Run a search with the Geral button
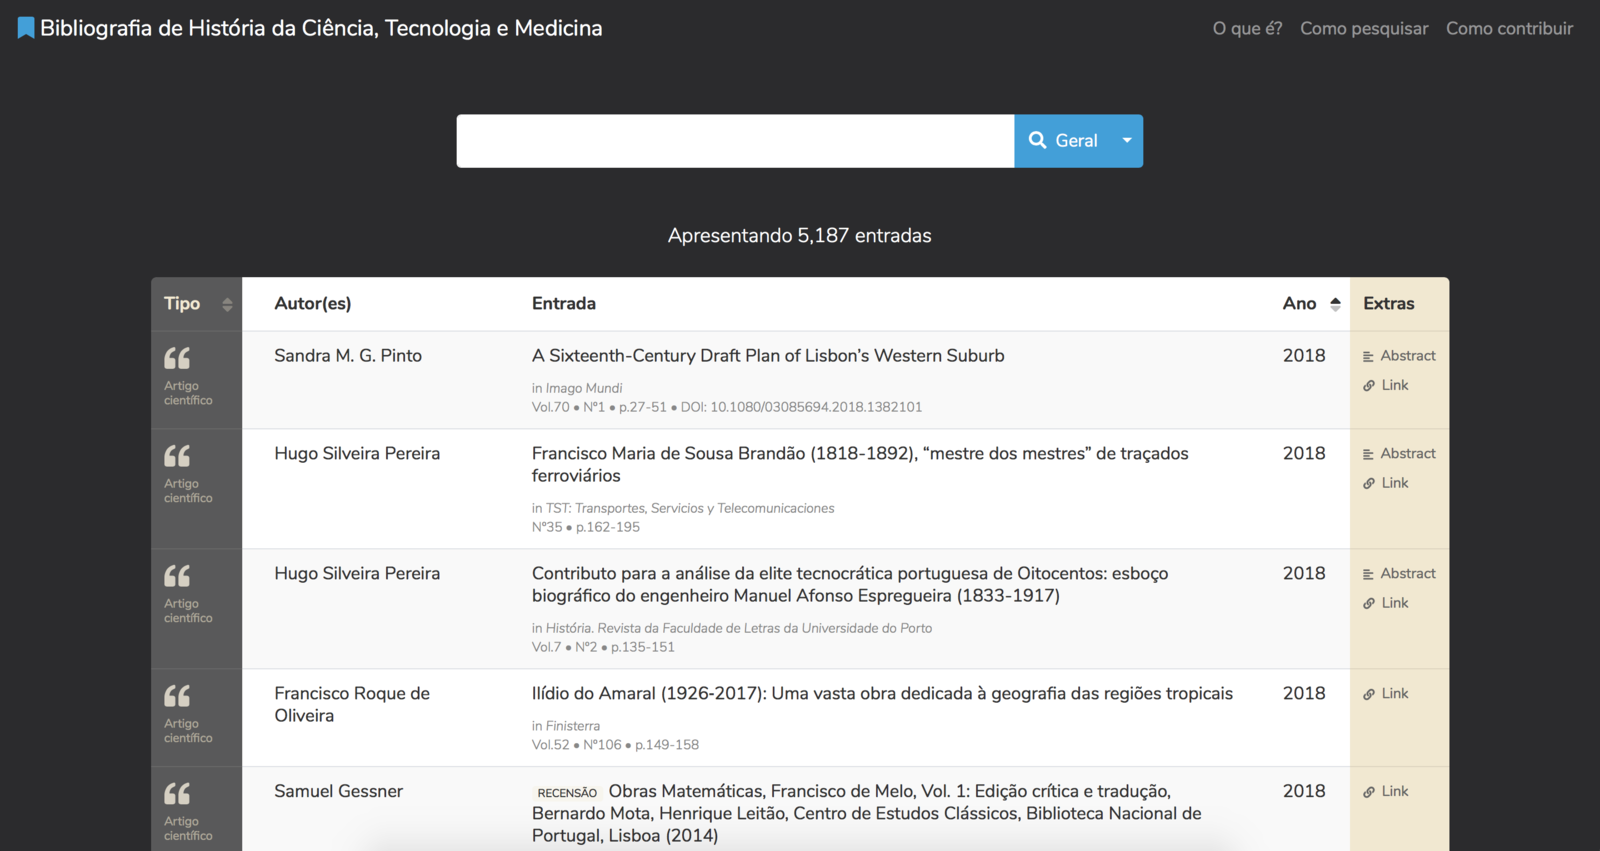The height and width of the screenshot is (851, 1600). tap(1064, 141)
